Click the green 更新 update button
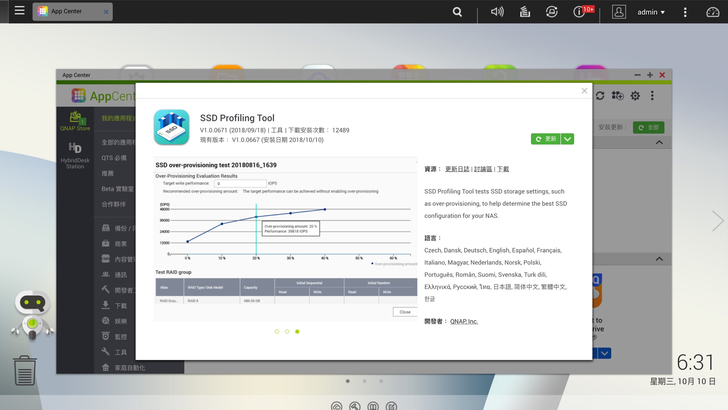 pyautogui.click(x=545, y=139)
